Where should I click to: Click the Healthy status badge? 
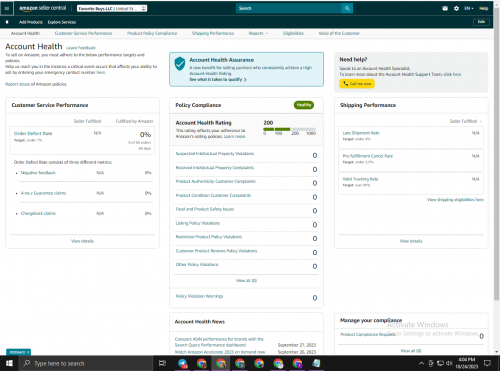[x=304, y=105]
